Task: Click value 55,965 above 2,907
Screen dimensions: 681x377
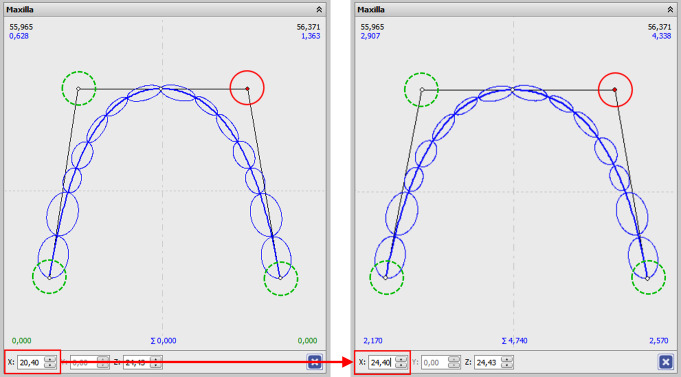Action: (x=372, y=27)
